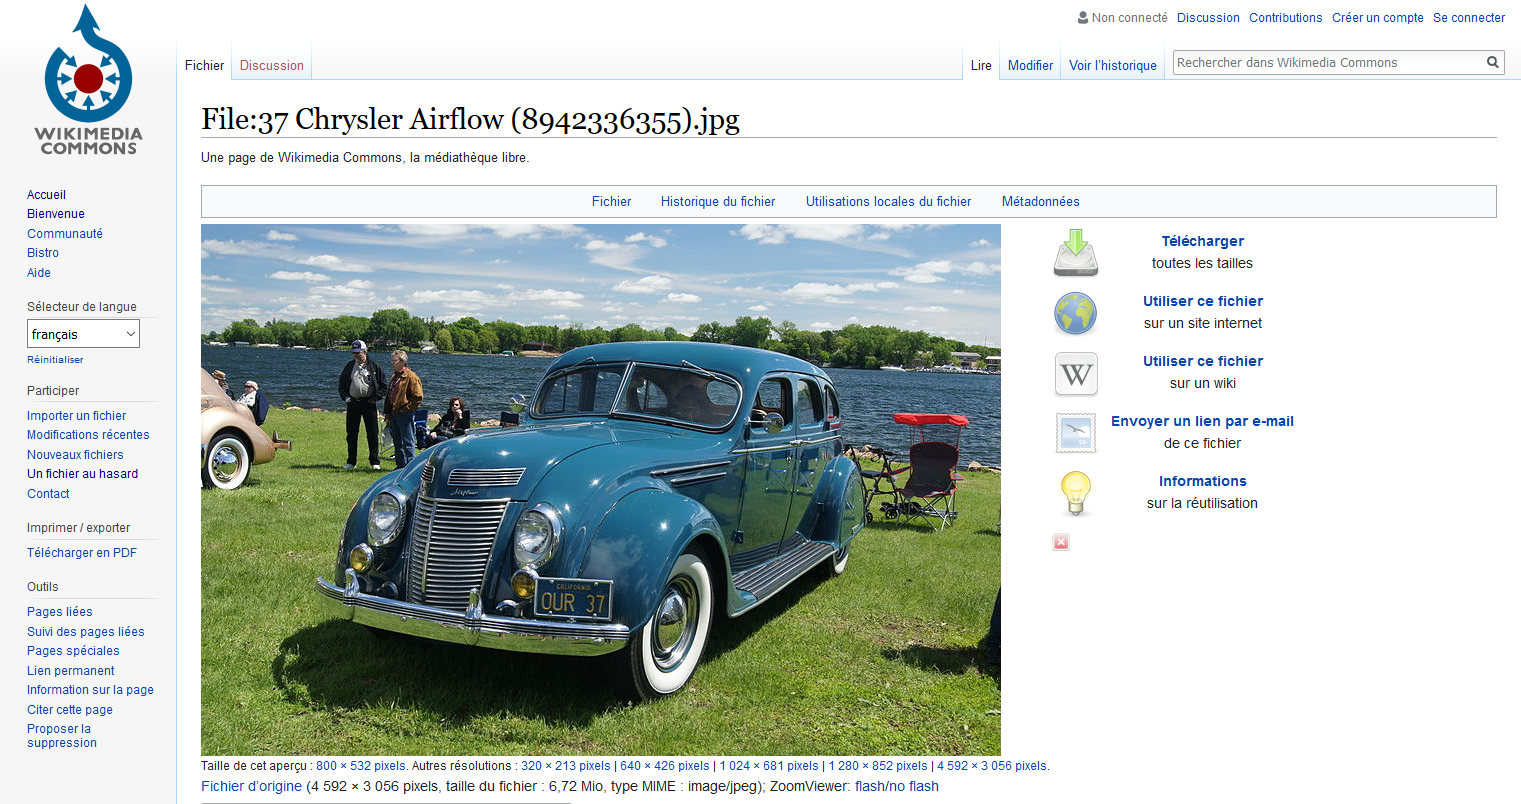Switch to the Discussion tab
This screenshot has height=804, width=1521.
(x=271, y=66)
